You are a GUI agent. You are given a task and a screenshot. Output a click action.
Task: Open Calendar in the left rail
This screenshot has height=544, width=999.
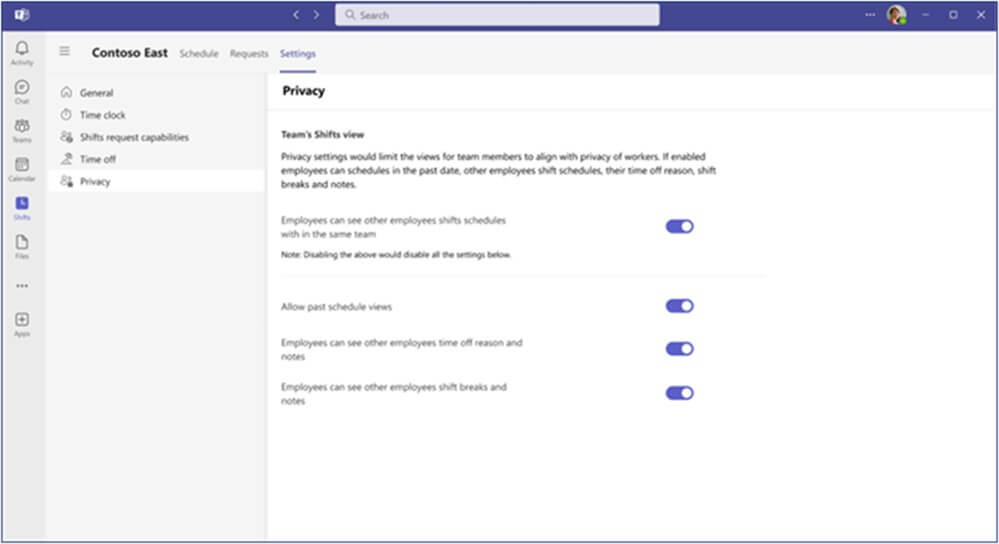click(x=22, y=169)
